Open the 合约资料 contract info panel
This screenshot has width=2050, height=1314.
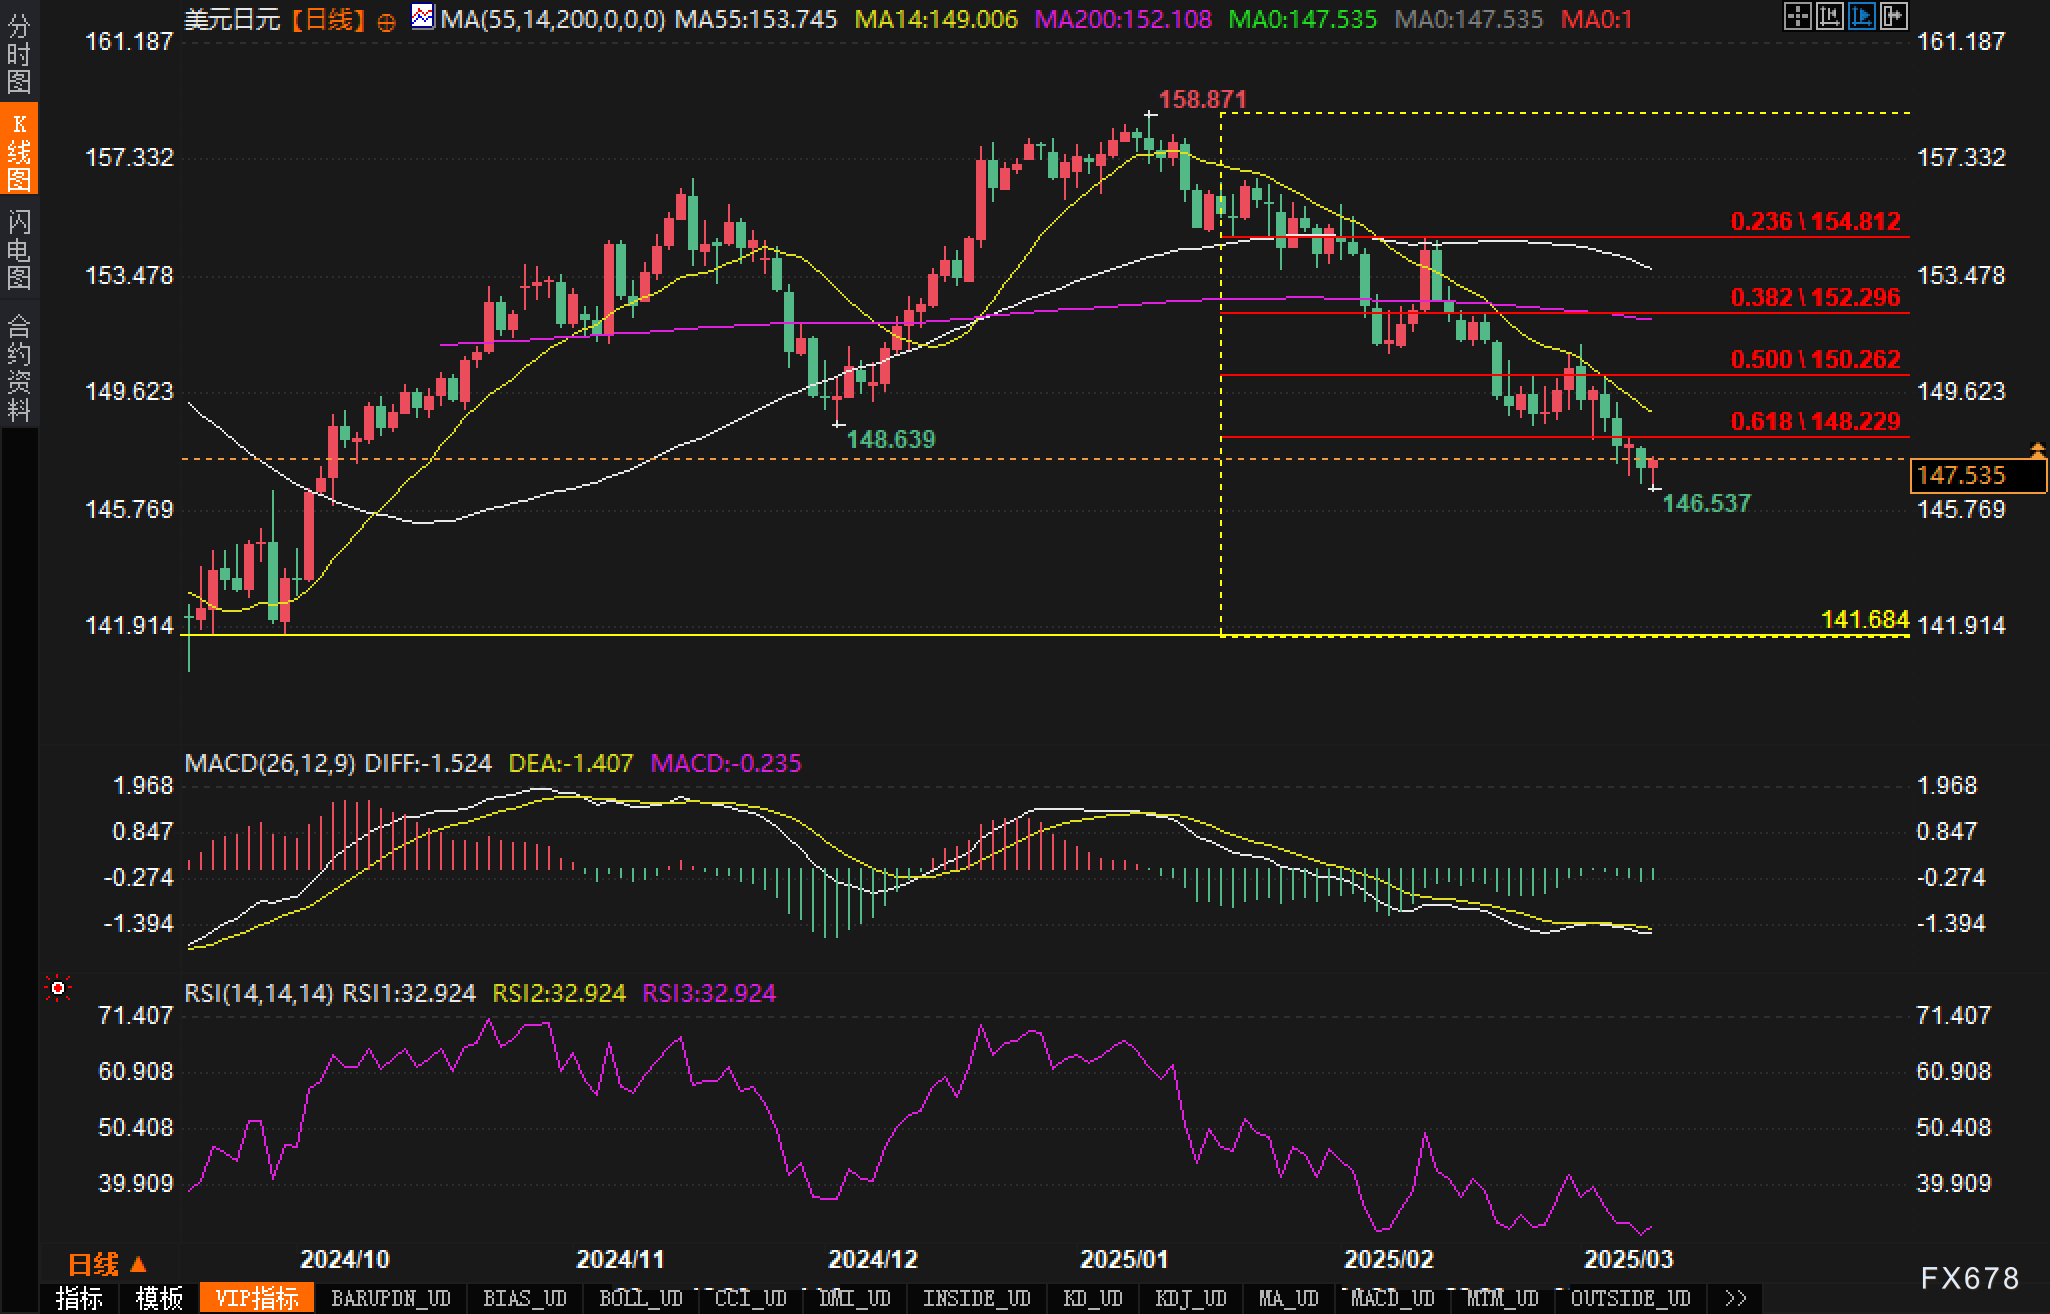[x=19, y=366]
